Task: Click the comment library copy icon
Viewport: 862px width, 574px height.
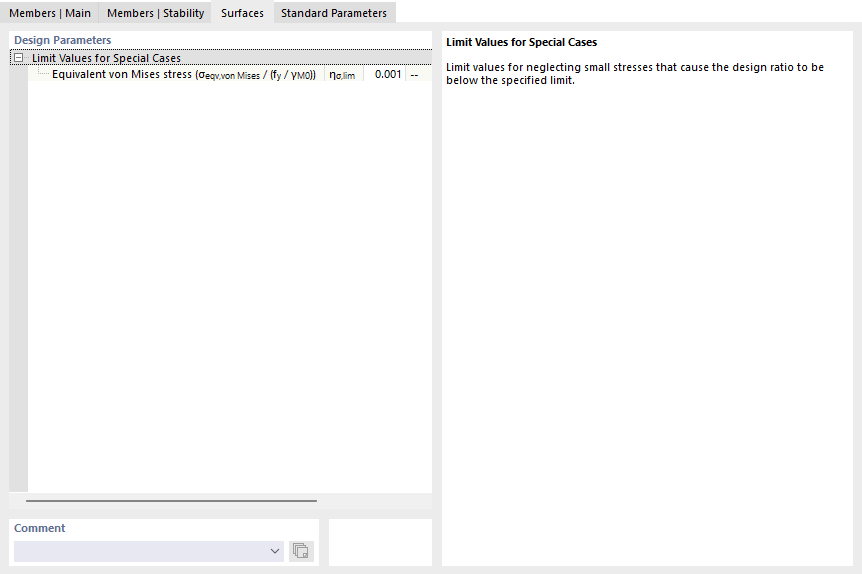Action: pyautogui.click(x=301, y=551)
